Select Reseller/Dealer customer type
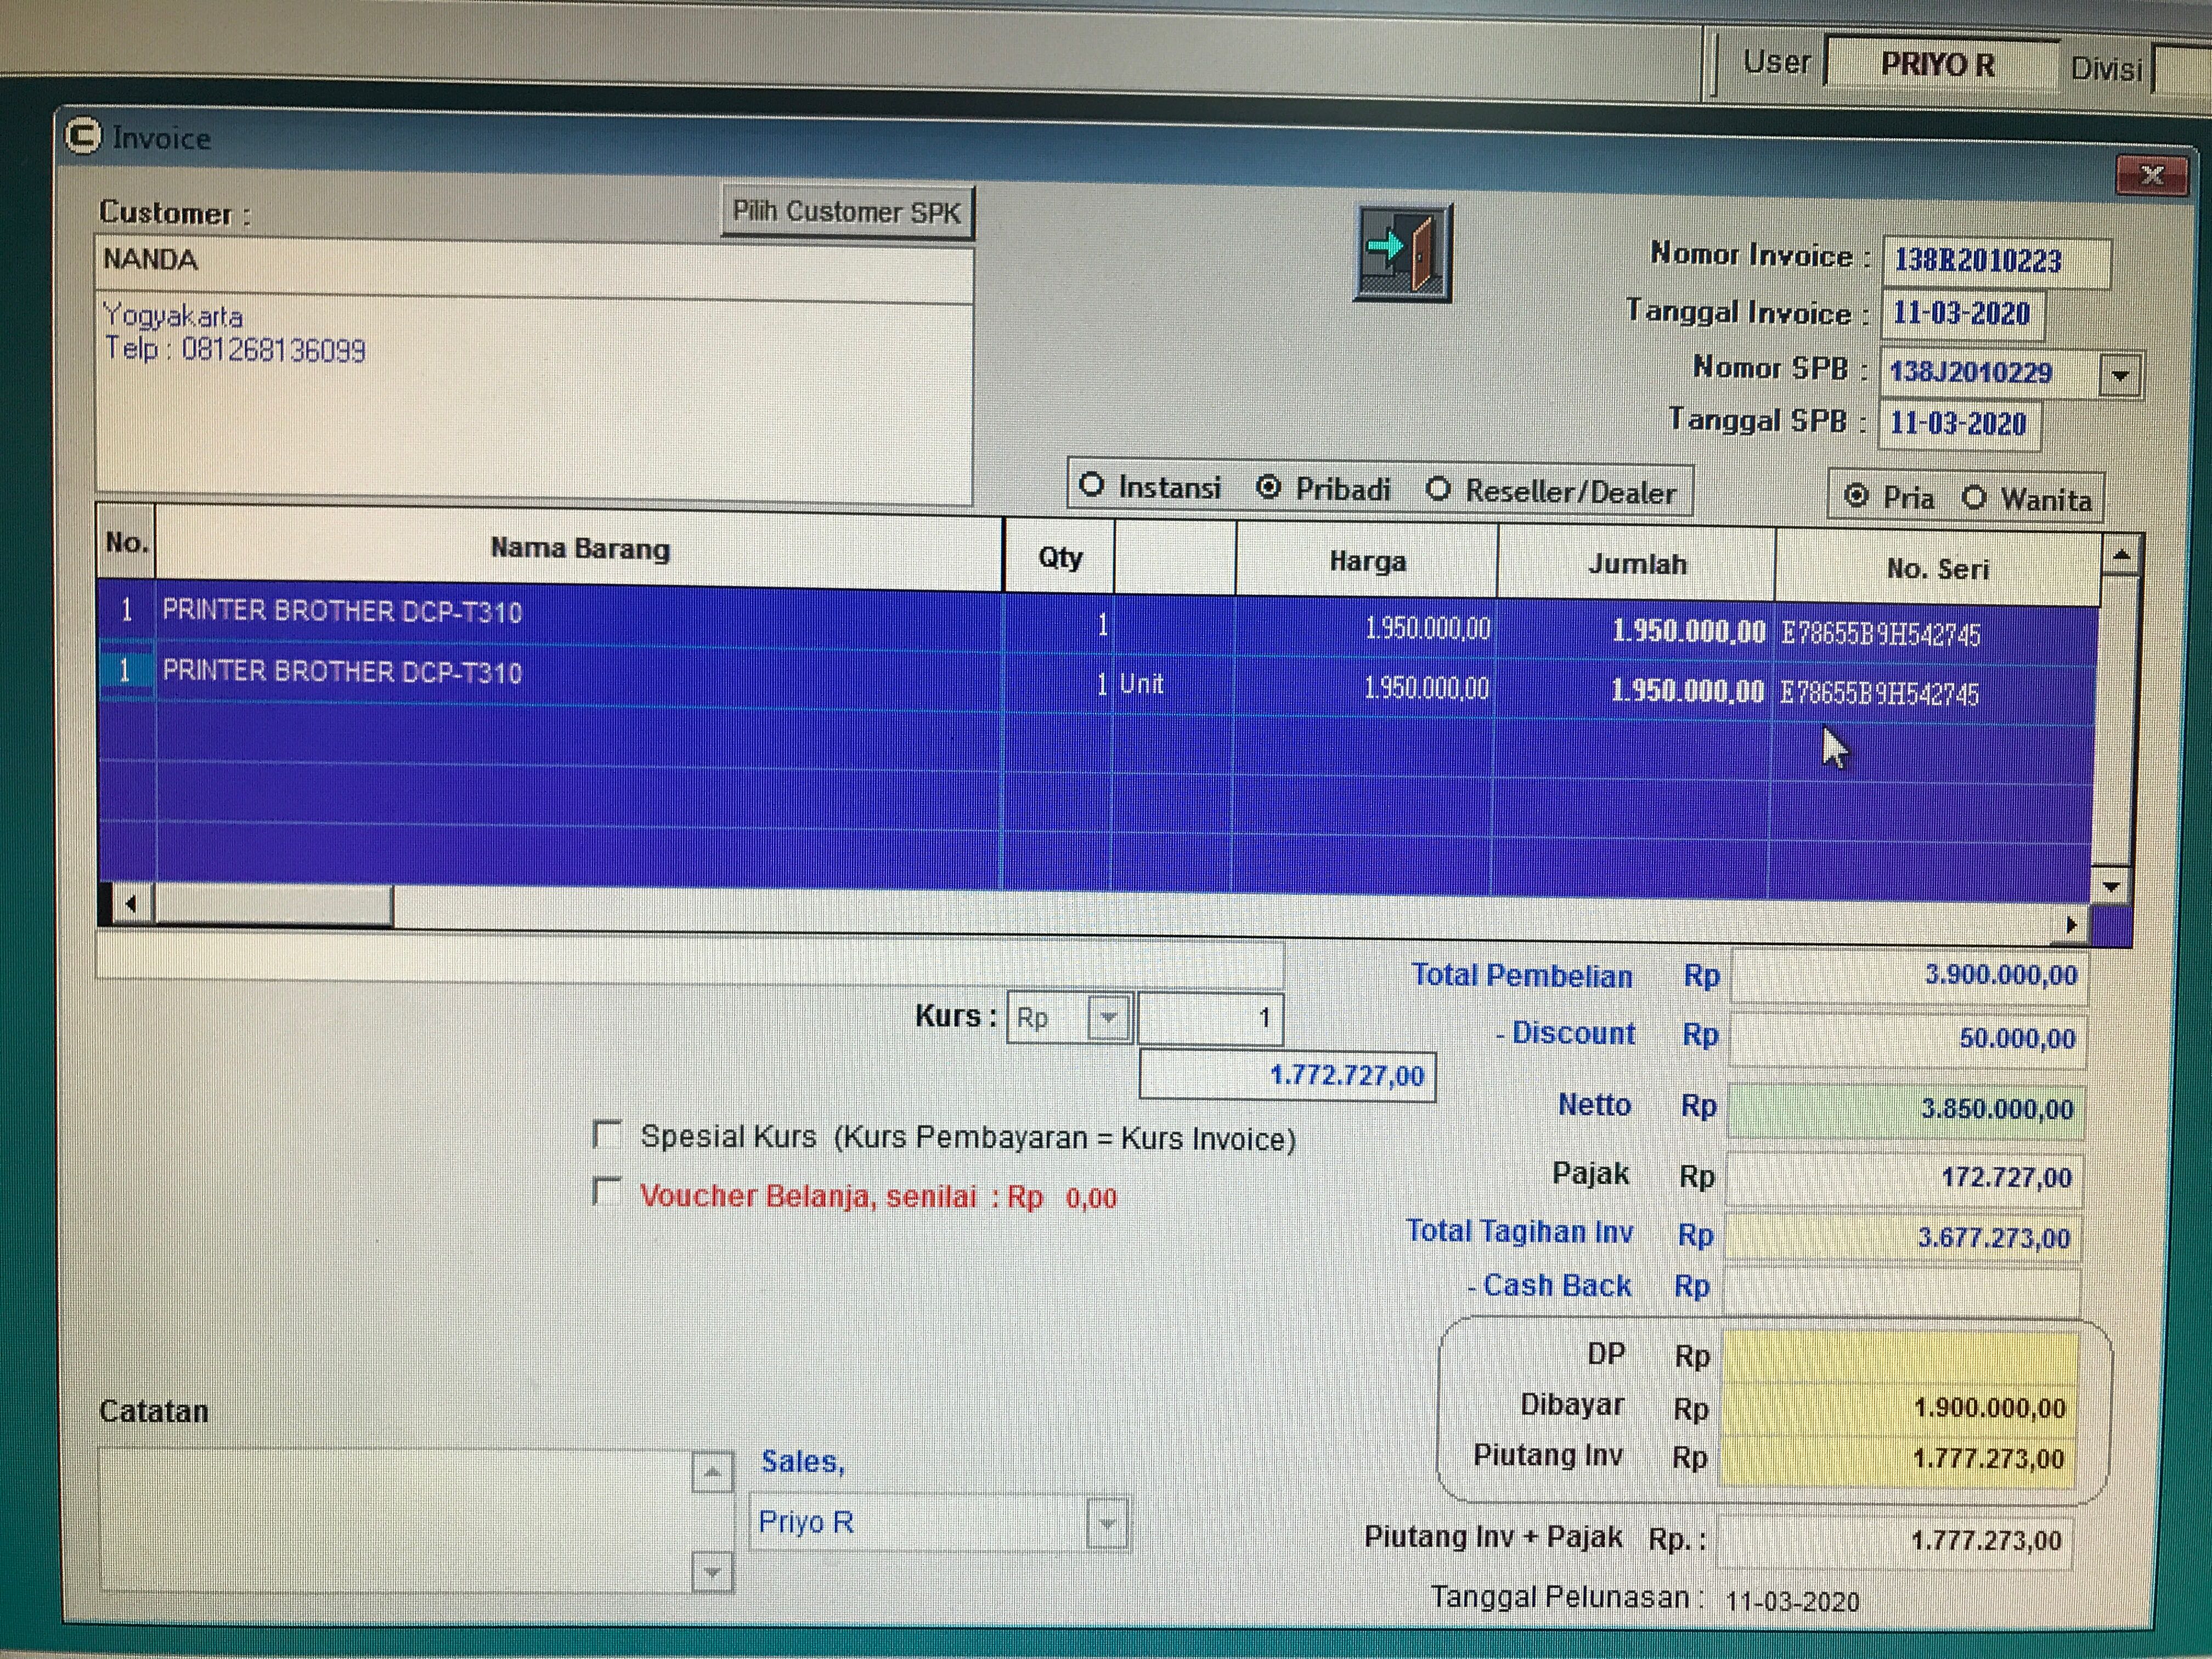 (1438, 489)
